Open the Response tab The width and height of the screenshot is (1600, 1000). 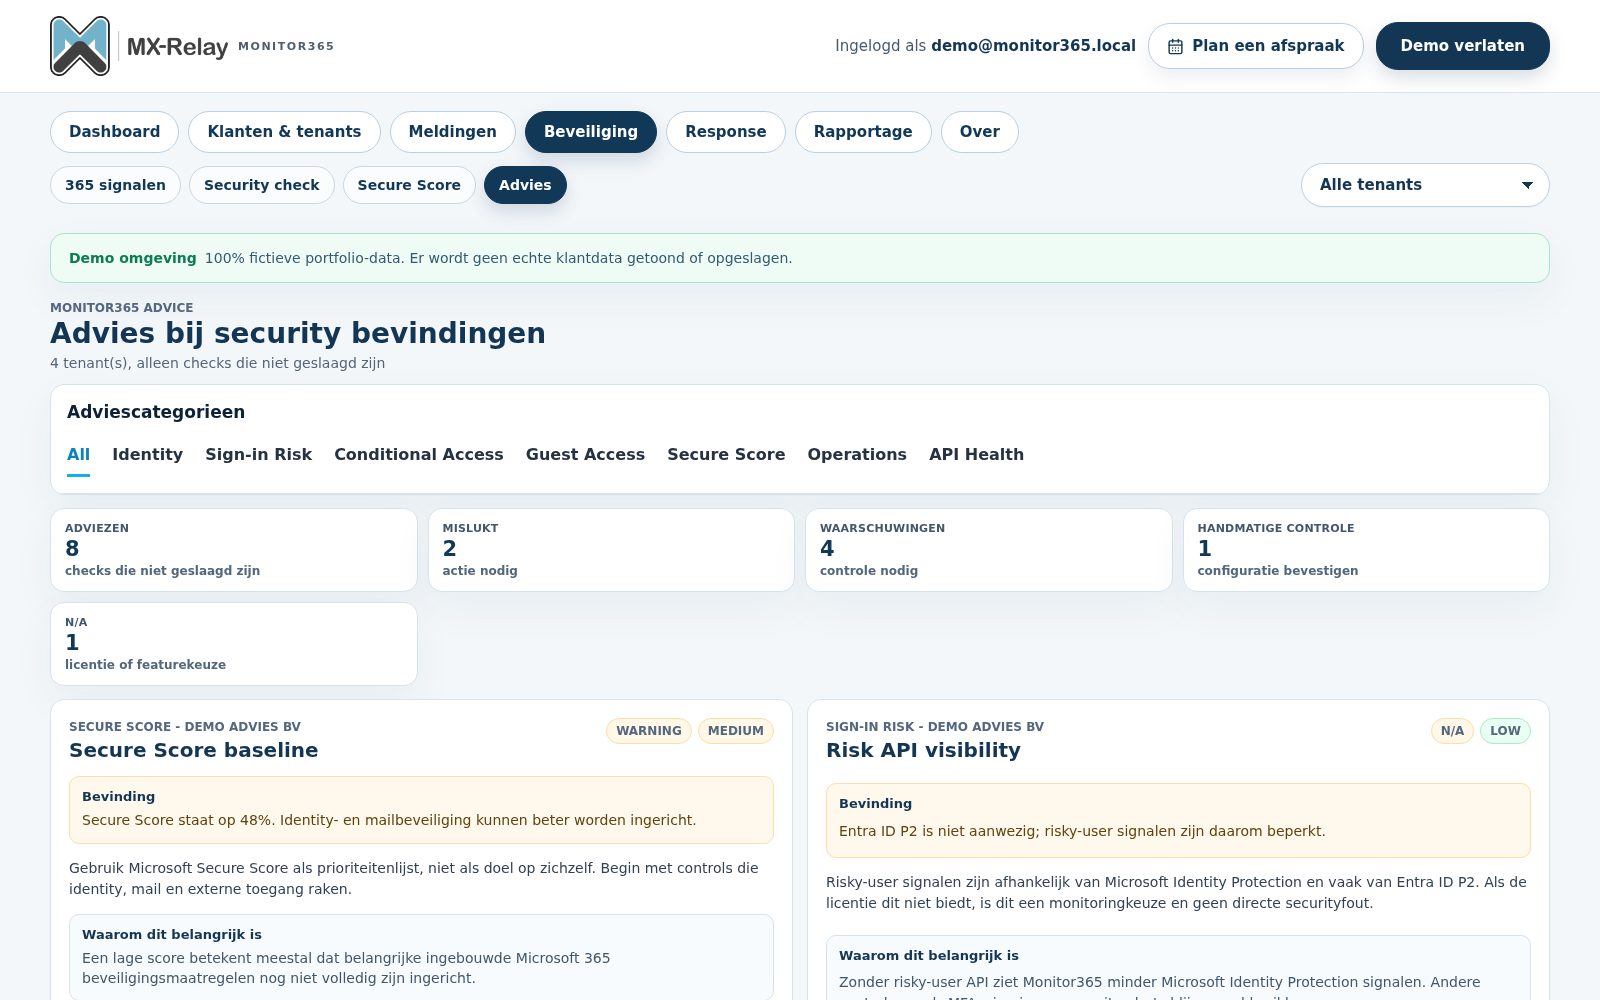coord(725,132)
